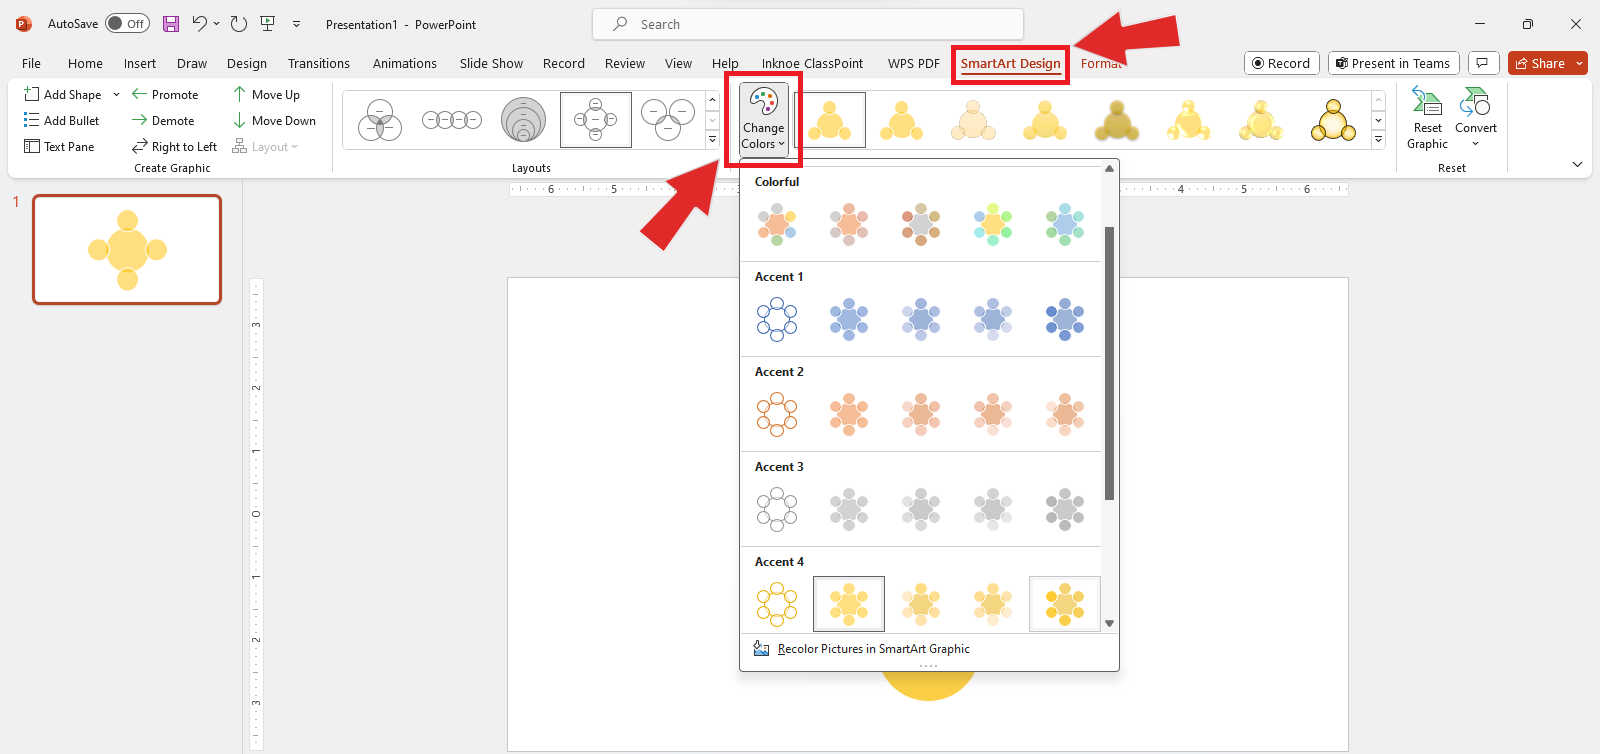Choose last Accent 3 color option
Image resolution: width=1600 pixels, height=754 pixels.
pyautogui.click(x=1065, y=509)
